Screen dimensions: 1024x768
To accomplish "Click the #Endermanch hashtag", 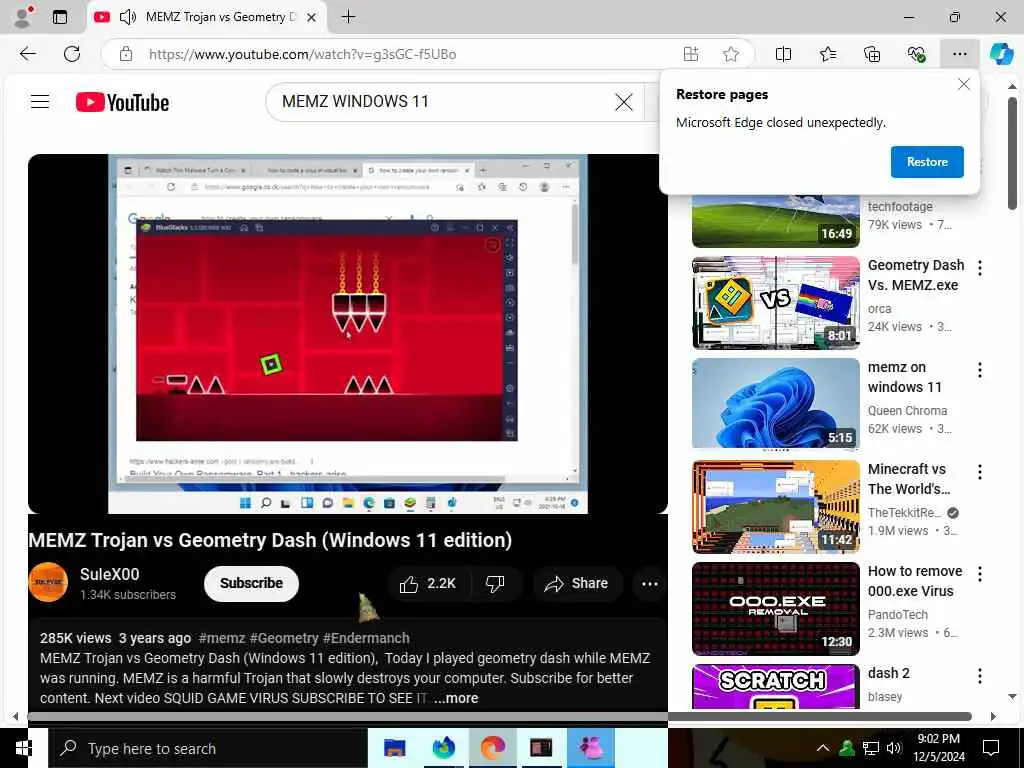I will [x=366, y=638].
